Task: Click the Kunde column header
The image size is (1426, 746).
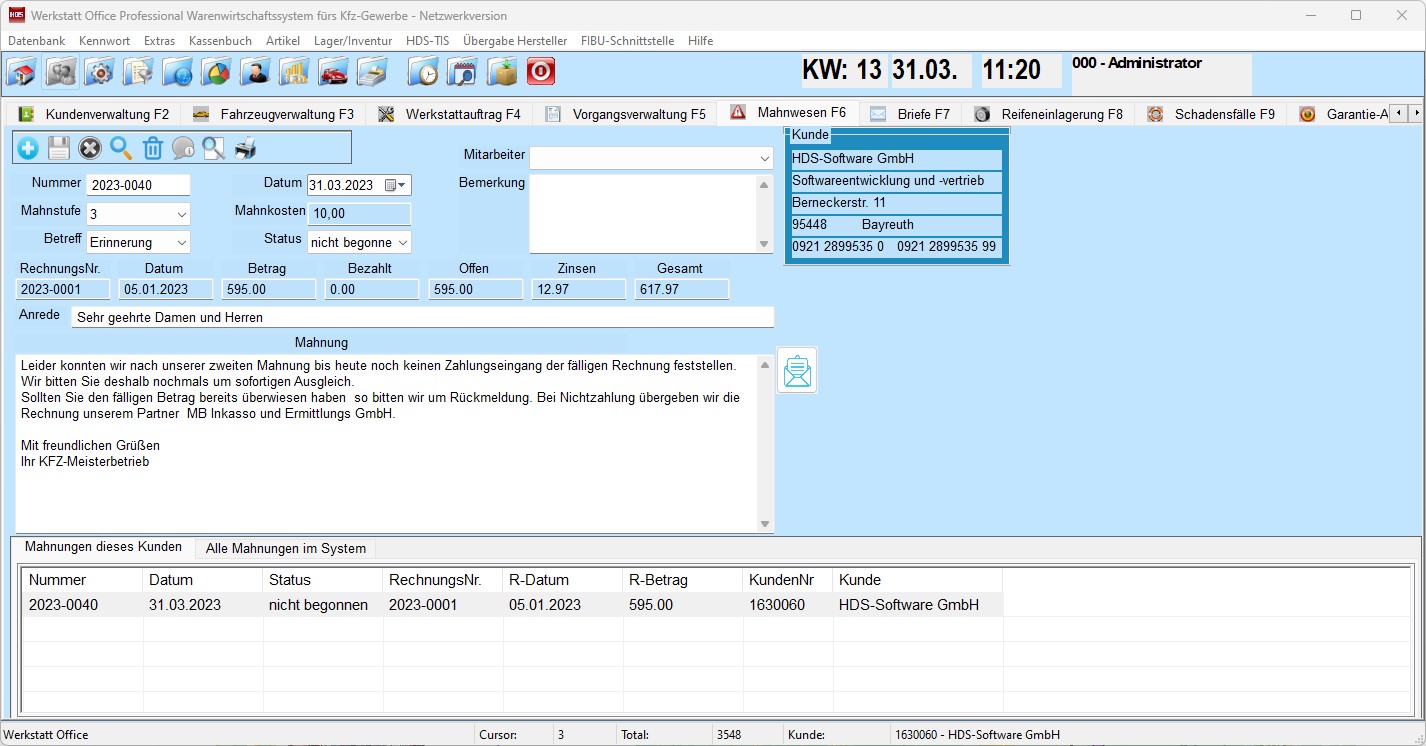Action: (x=918, y=580)
